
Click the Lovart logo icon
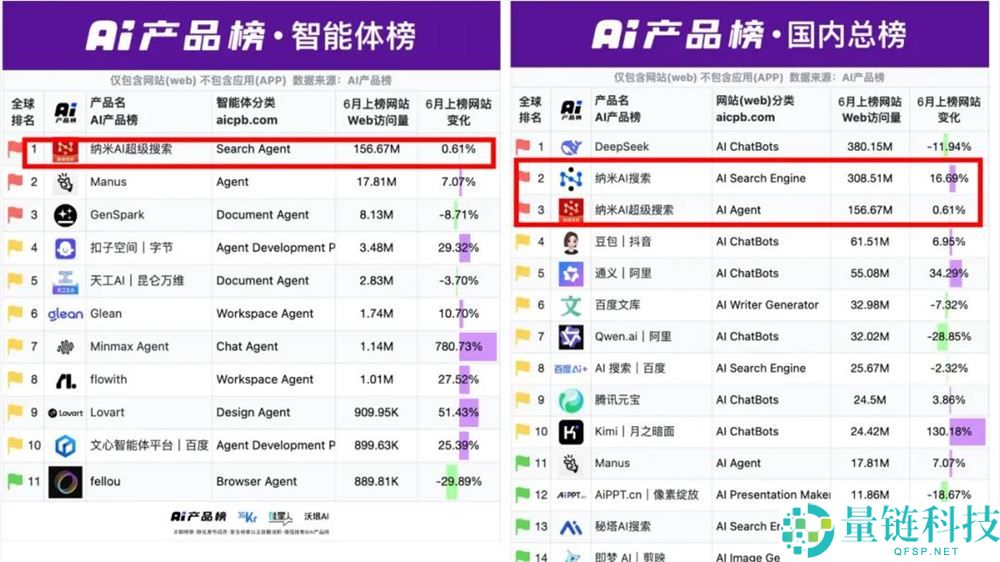tap(66, 413)
